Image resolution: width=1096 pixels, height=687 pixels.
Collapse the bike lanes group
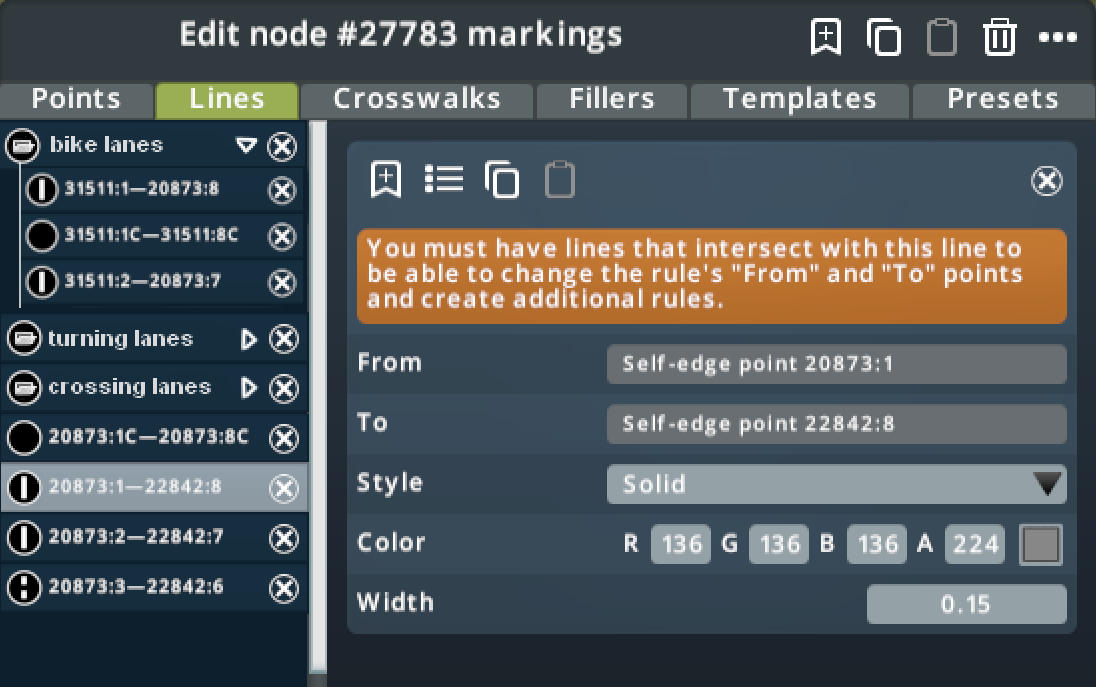pyautogui.click(x=246, y=145)
